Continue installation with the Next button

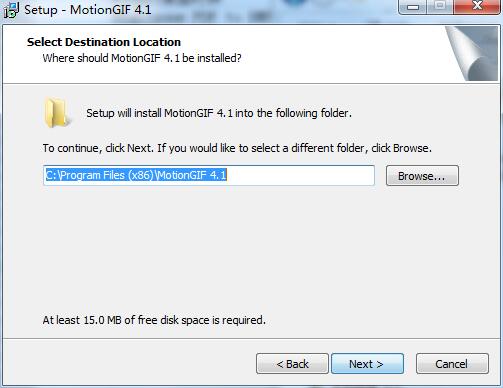(x=367, y=364)
